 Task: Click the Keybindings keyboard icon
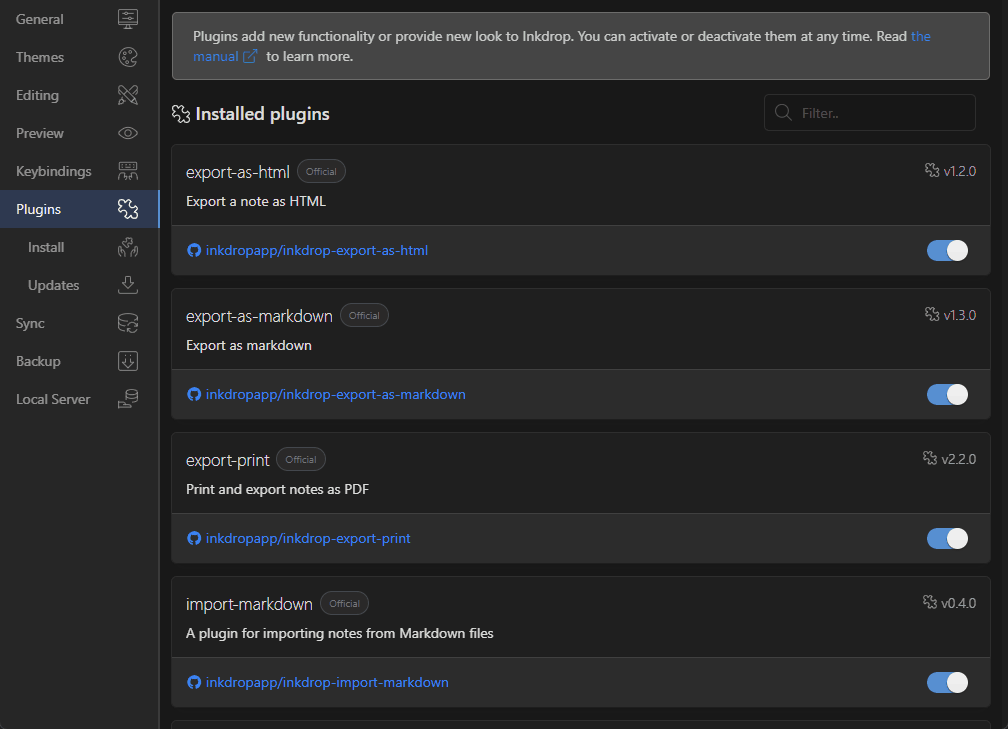coord(128,171)
